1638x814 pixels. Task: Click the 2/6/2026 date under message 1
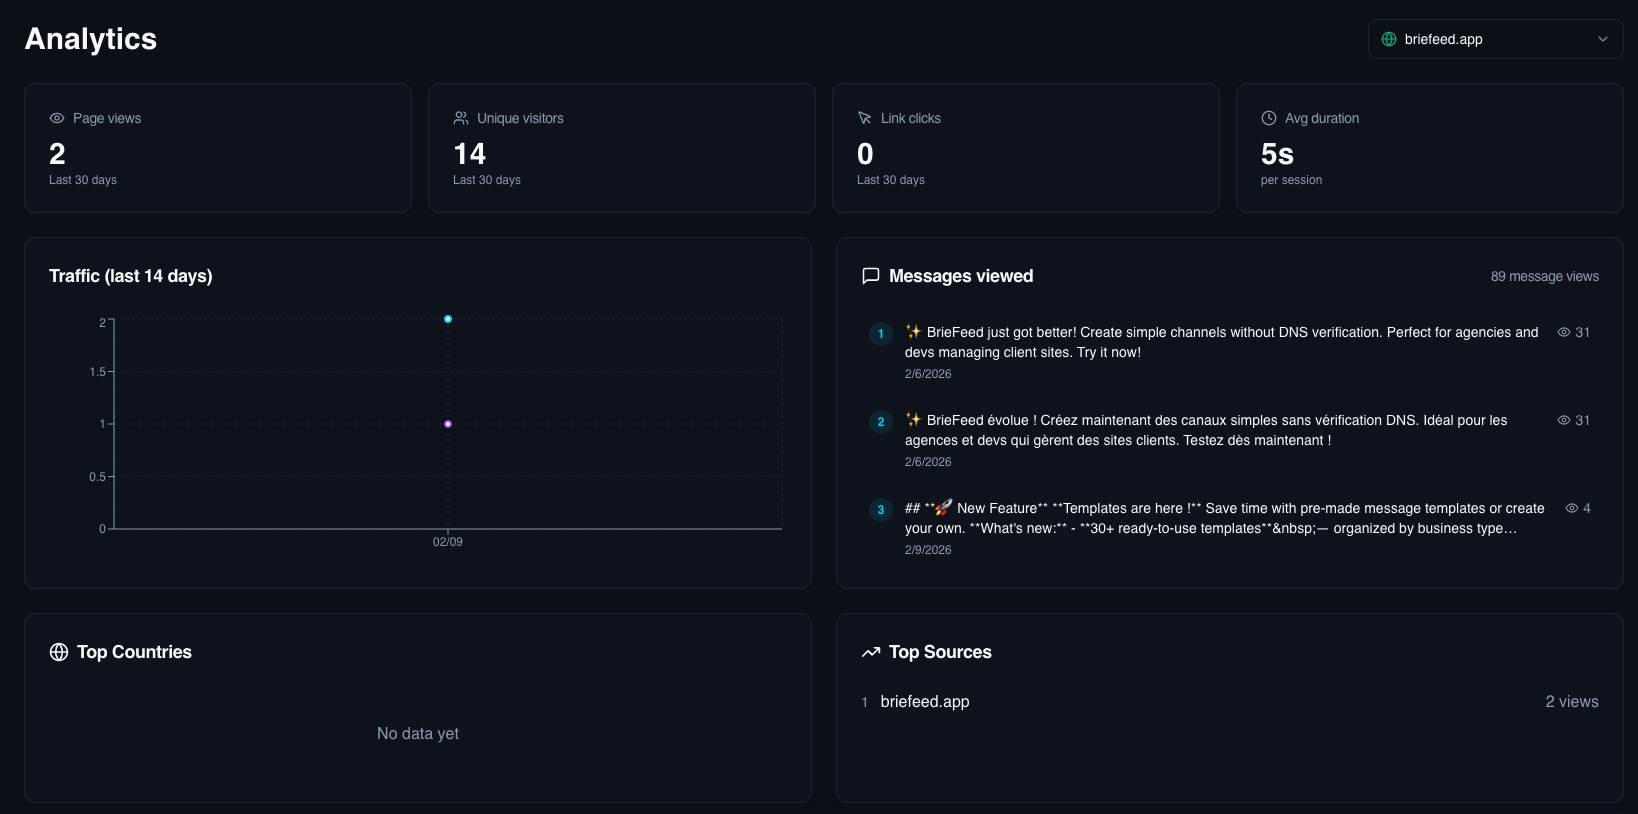click(928, 374)
